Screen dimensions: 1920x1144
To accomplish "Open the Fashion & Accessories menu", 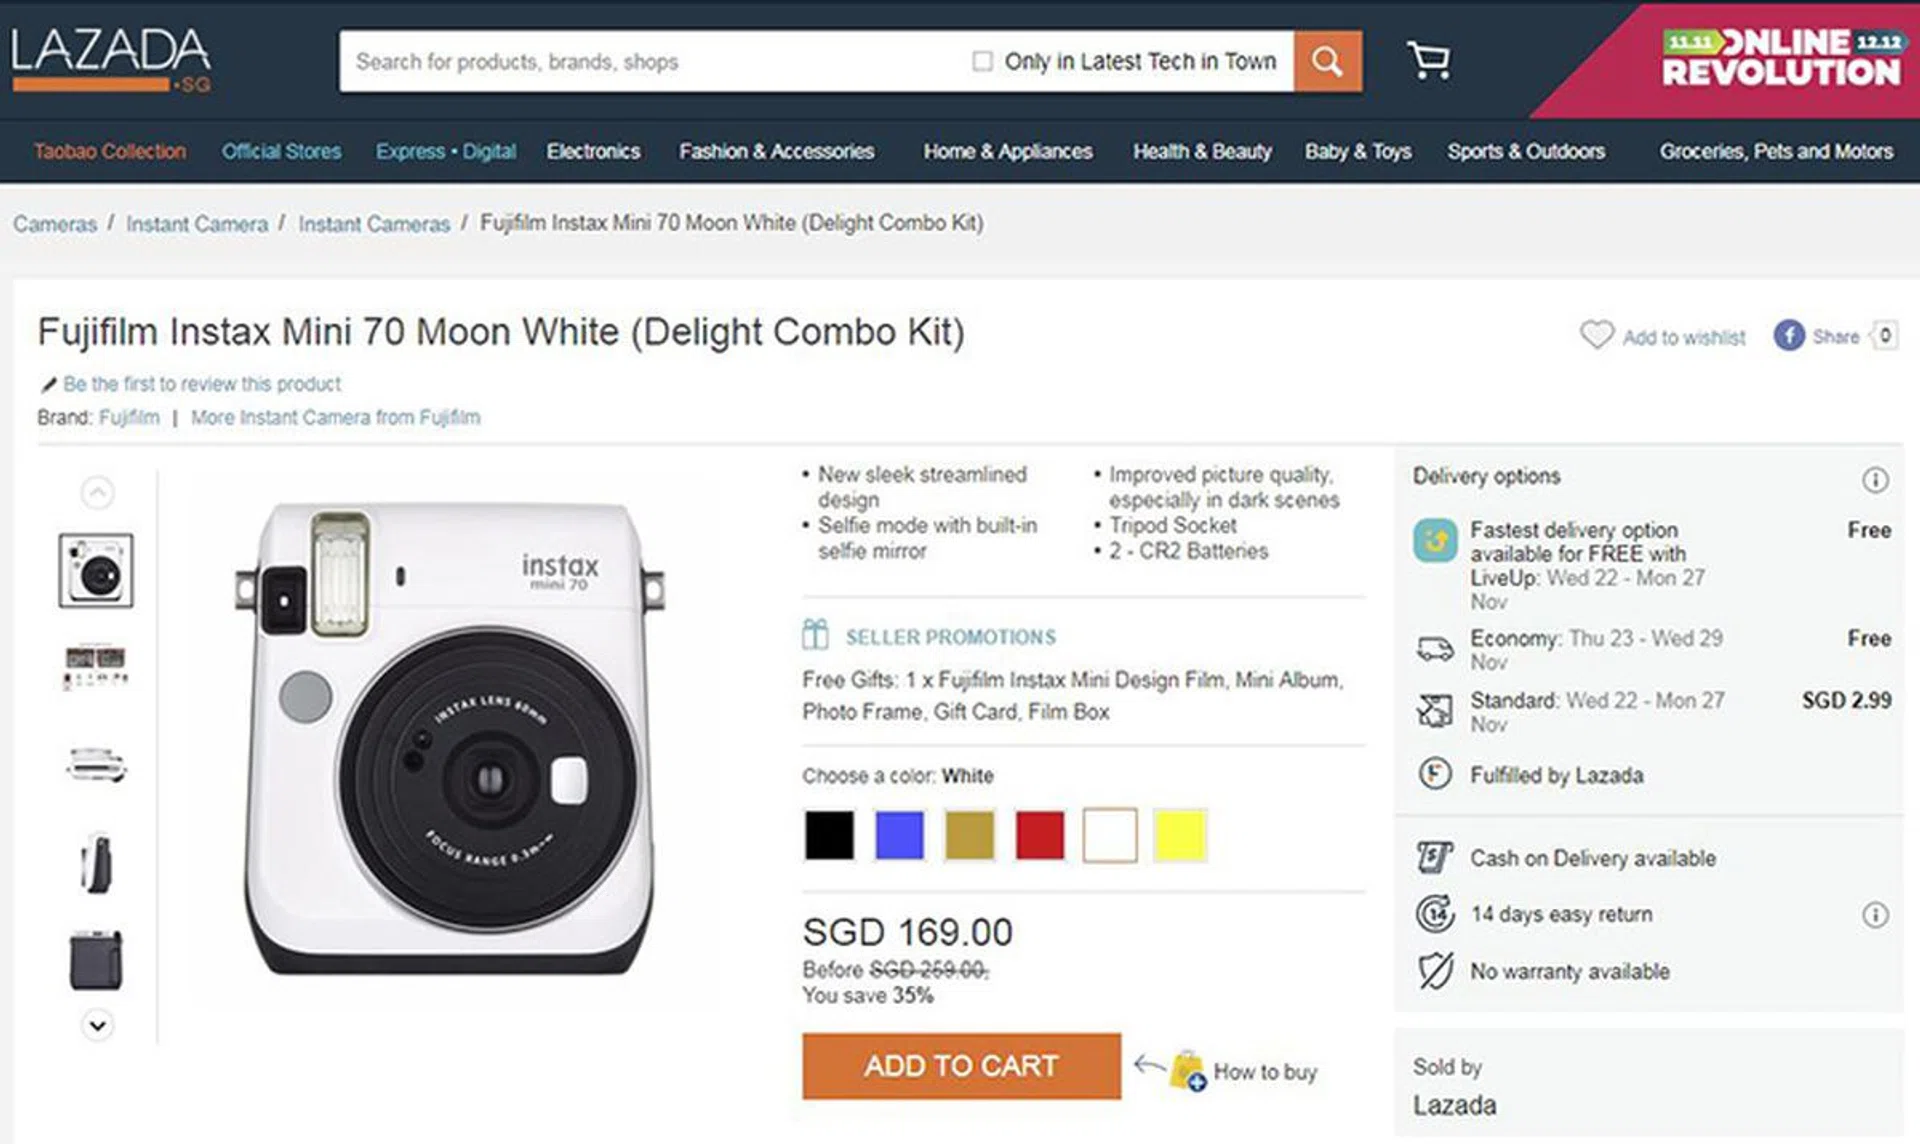I will [x=776, y=151].
